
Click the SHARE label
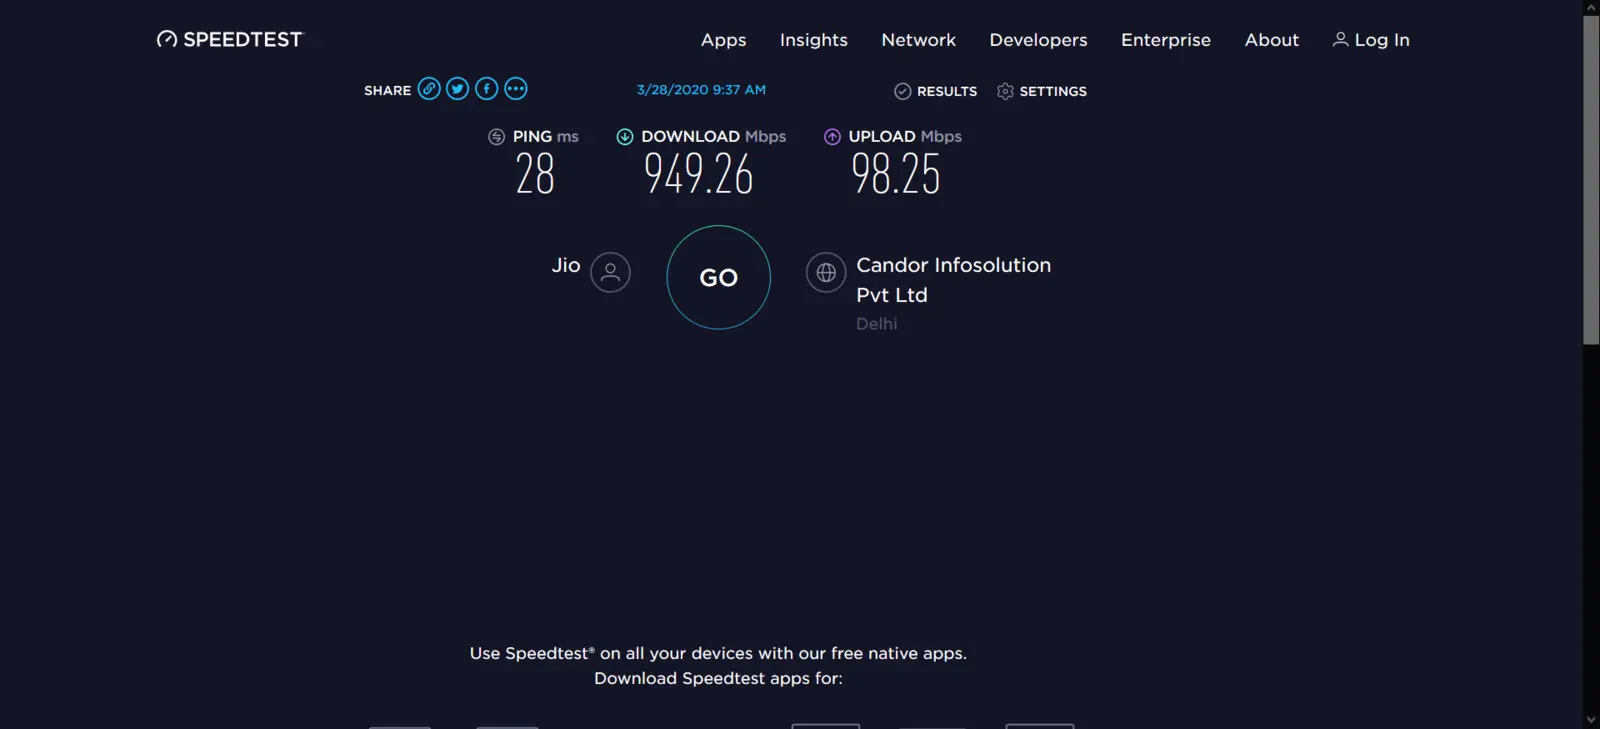(387, 90)
